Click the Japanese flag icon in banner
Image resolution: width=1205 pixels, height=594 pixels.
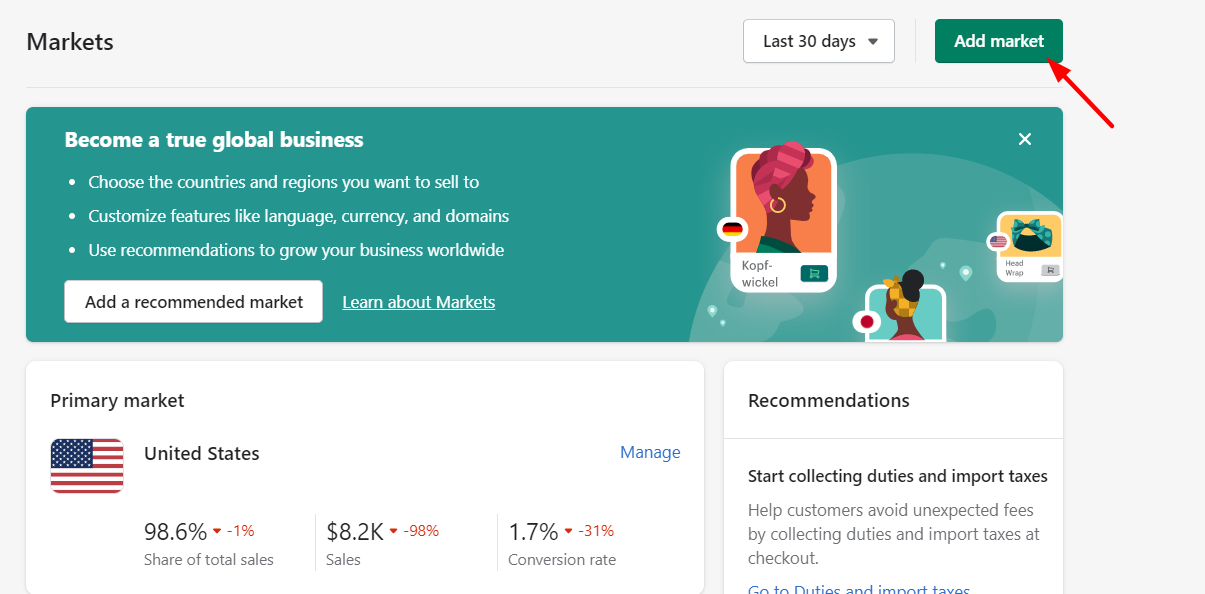coord(866,322)
